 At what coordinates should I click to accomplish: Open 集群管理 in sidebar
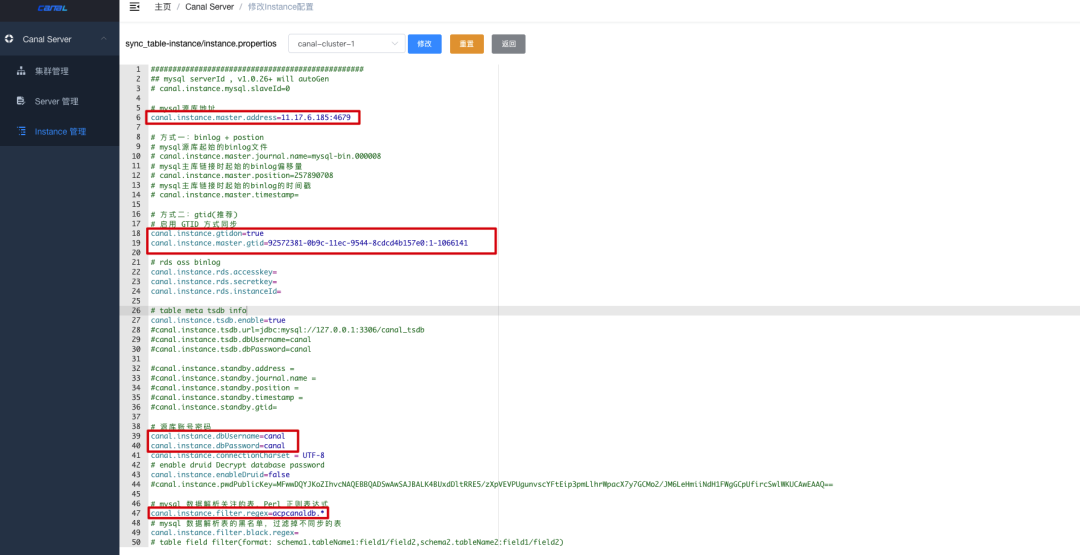(x=52, y=71)
